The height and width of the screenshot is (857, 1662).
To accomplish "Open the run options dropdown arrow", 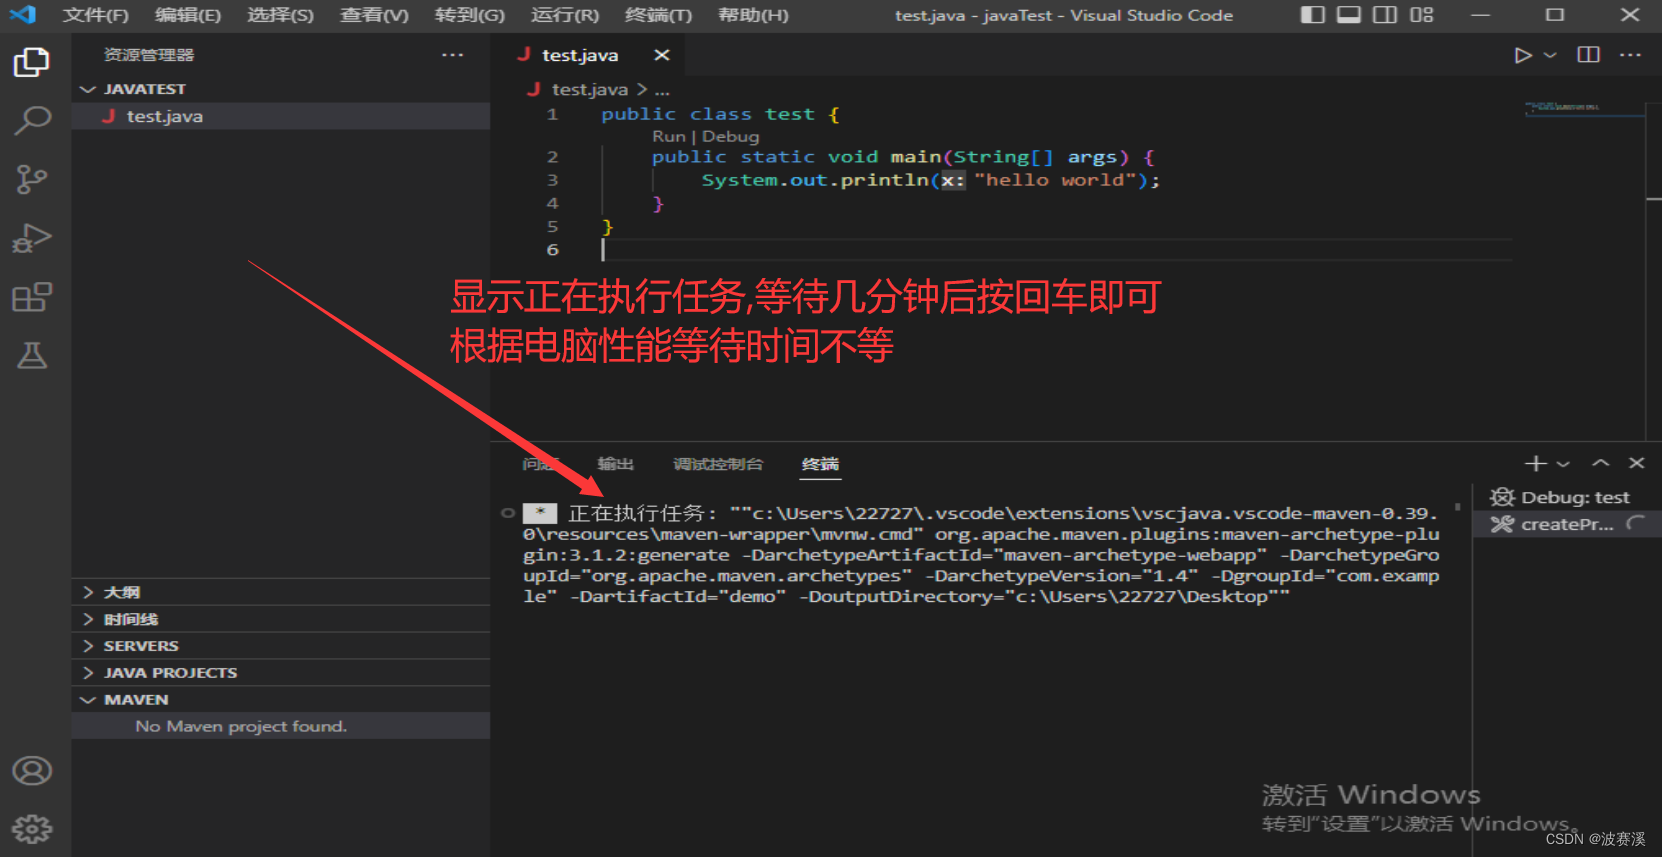I will (x=1550, y=55).
